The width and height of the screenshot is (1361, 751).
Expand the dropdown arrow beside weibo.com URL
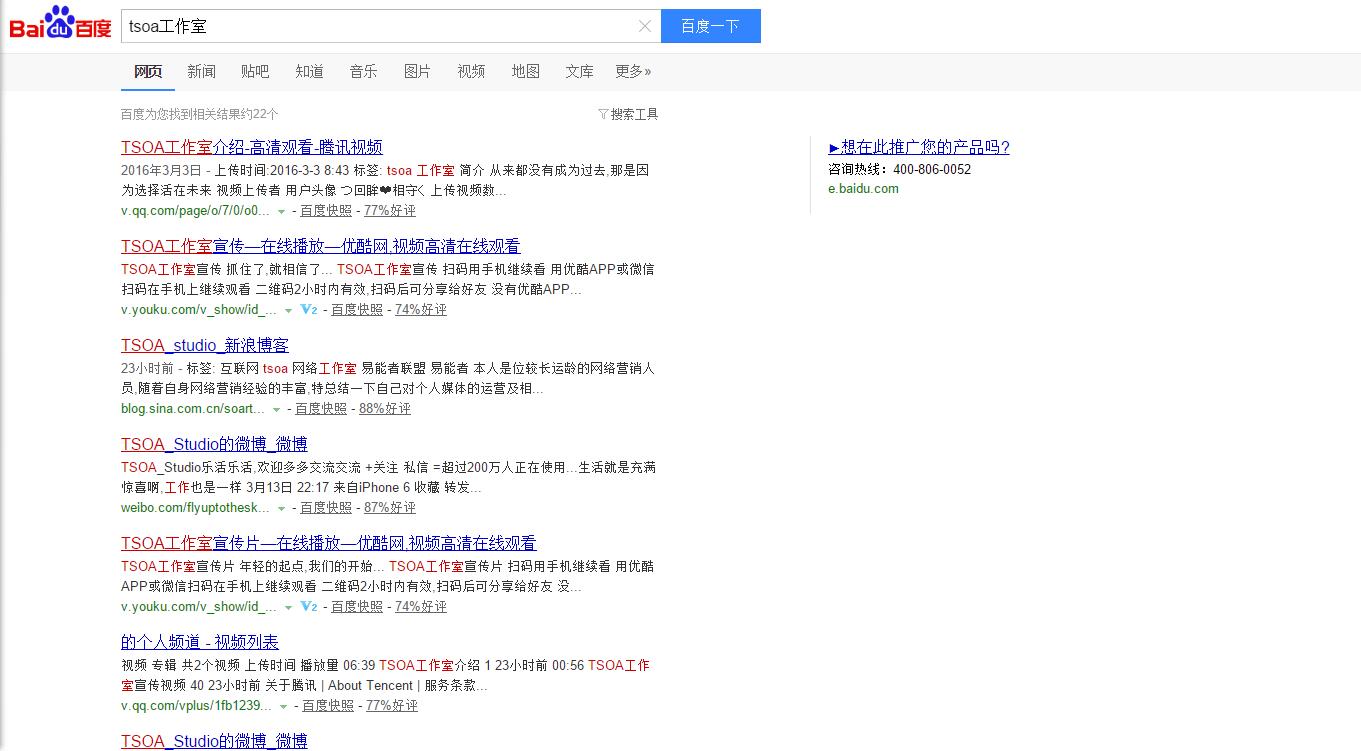coord(281,509)
